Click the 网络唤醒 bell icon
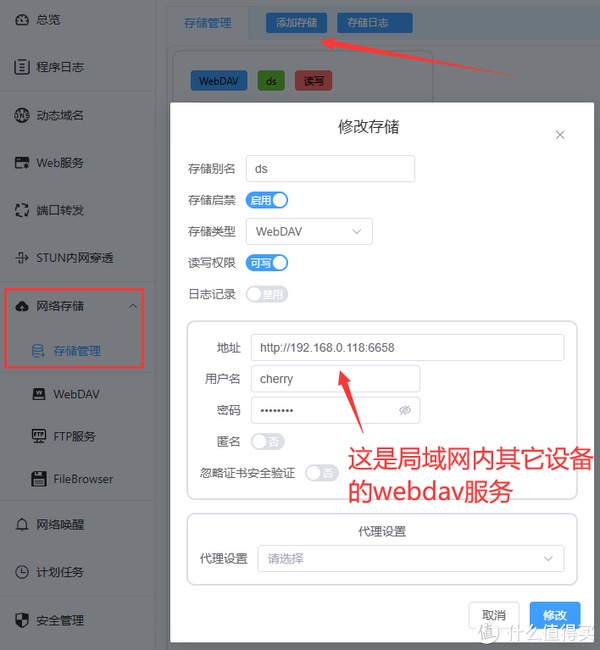The height and width of the screenshot is (650, 600). click(22, 524)
